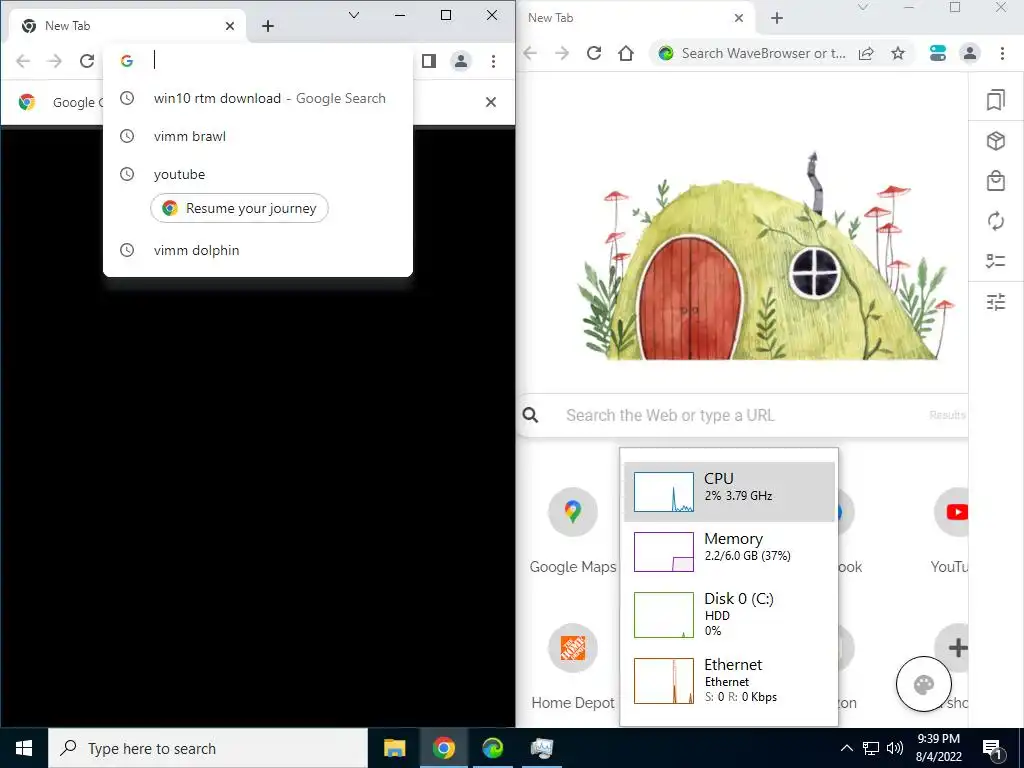Dismiss the Google Chrome infobar
The height and width of the screenshot is (768, 1024).
click(x=491, y=102)
